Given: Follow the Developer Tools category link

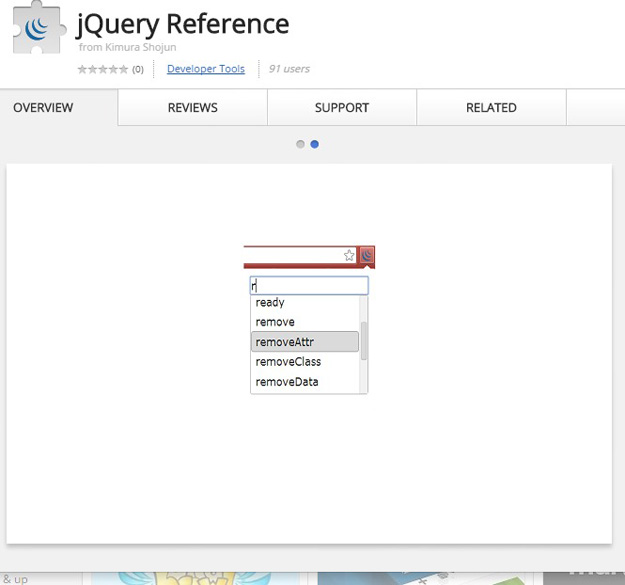Looking at the screenshot, I should [x=206, y=69].
